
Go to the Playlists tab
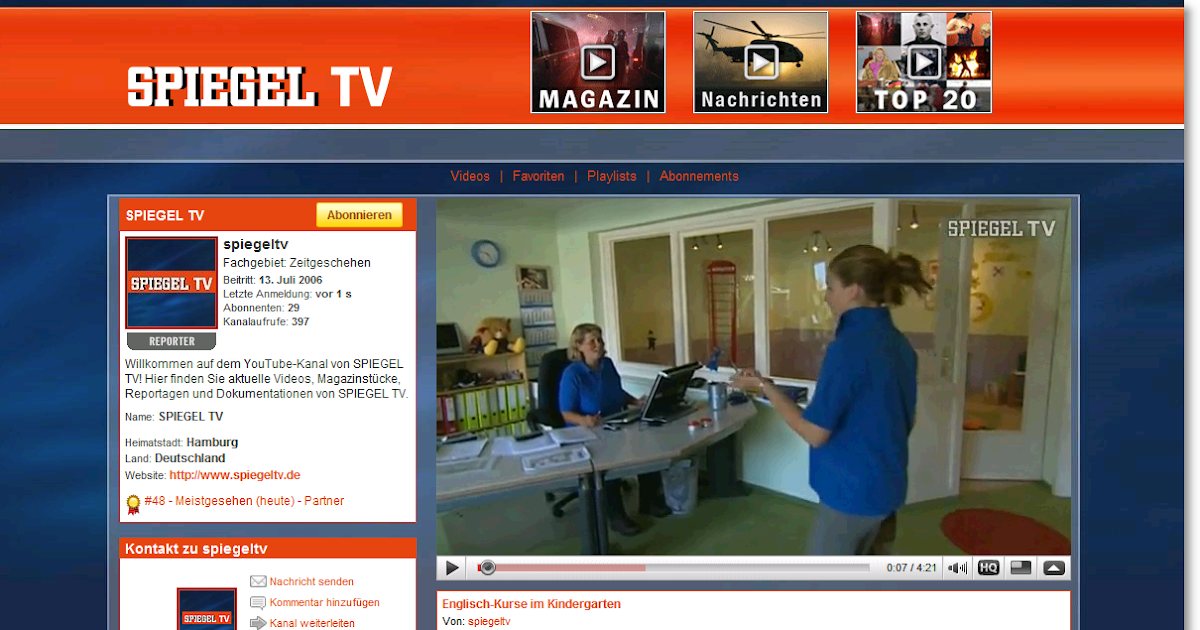click(x=612, y=176)
